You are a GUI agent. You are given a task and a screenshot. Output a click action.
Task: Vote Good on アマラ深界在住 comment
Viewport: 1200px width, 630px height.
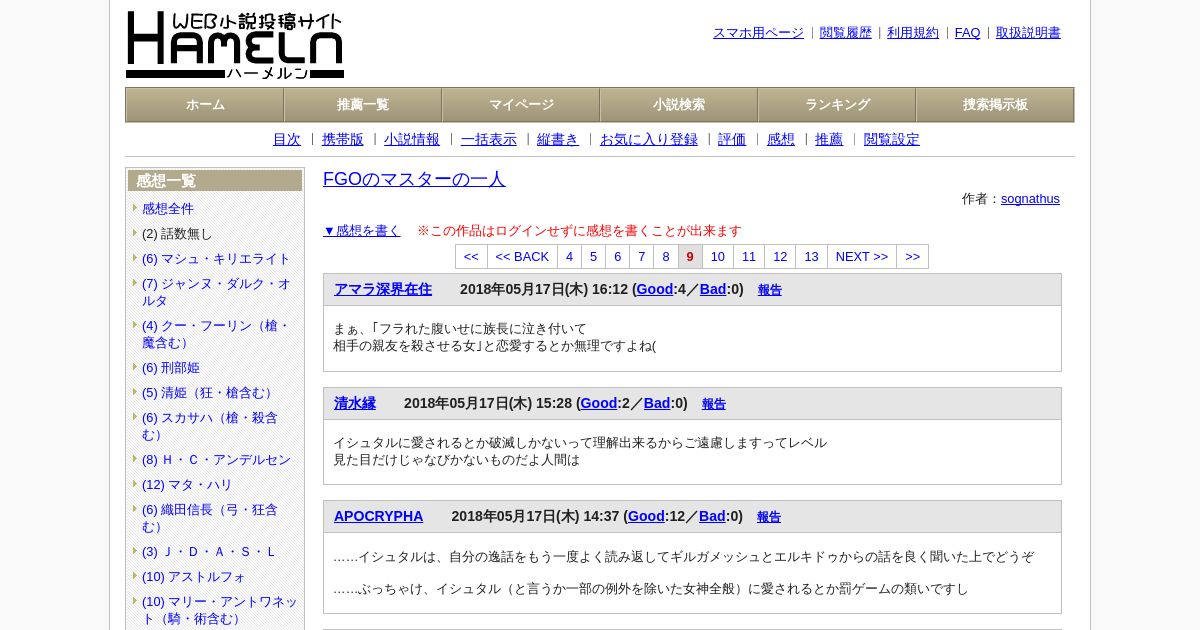tap(655, 289)
